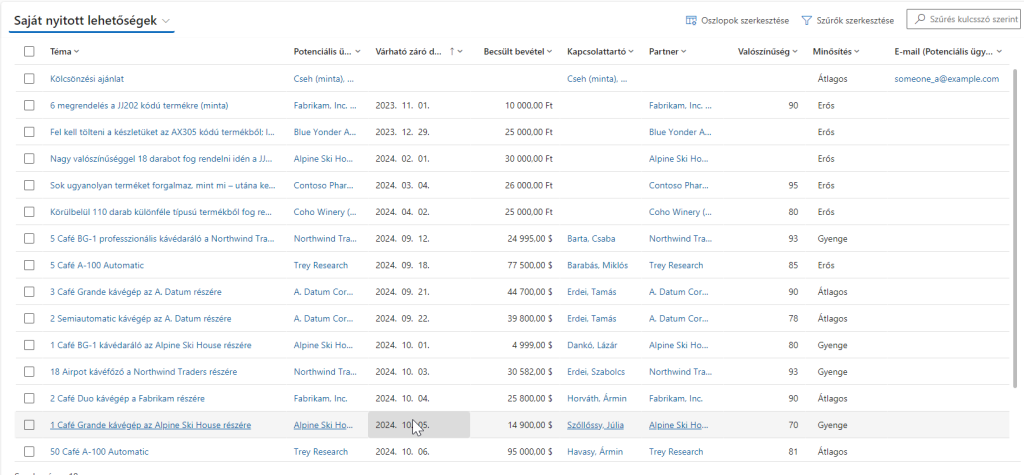Open 1 Café BG-1 kávédaráló Alpine Ski House
Screen dimensions: 1024x475
coord(151,345)
